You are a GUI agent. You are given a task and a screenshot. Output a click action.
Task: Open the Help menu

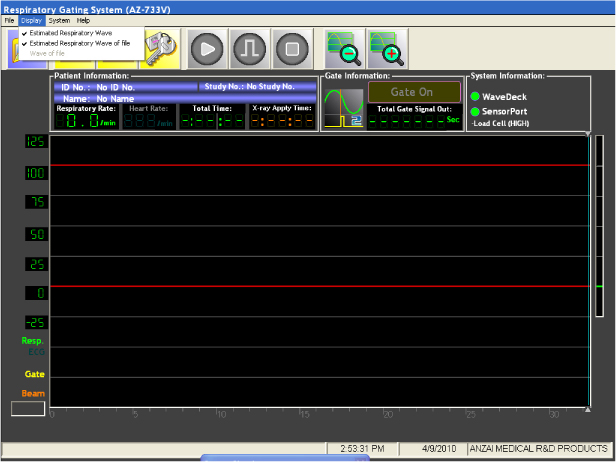pos(83,20)
